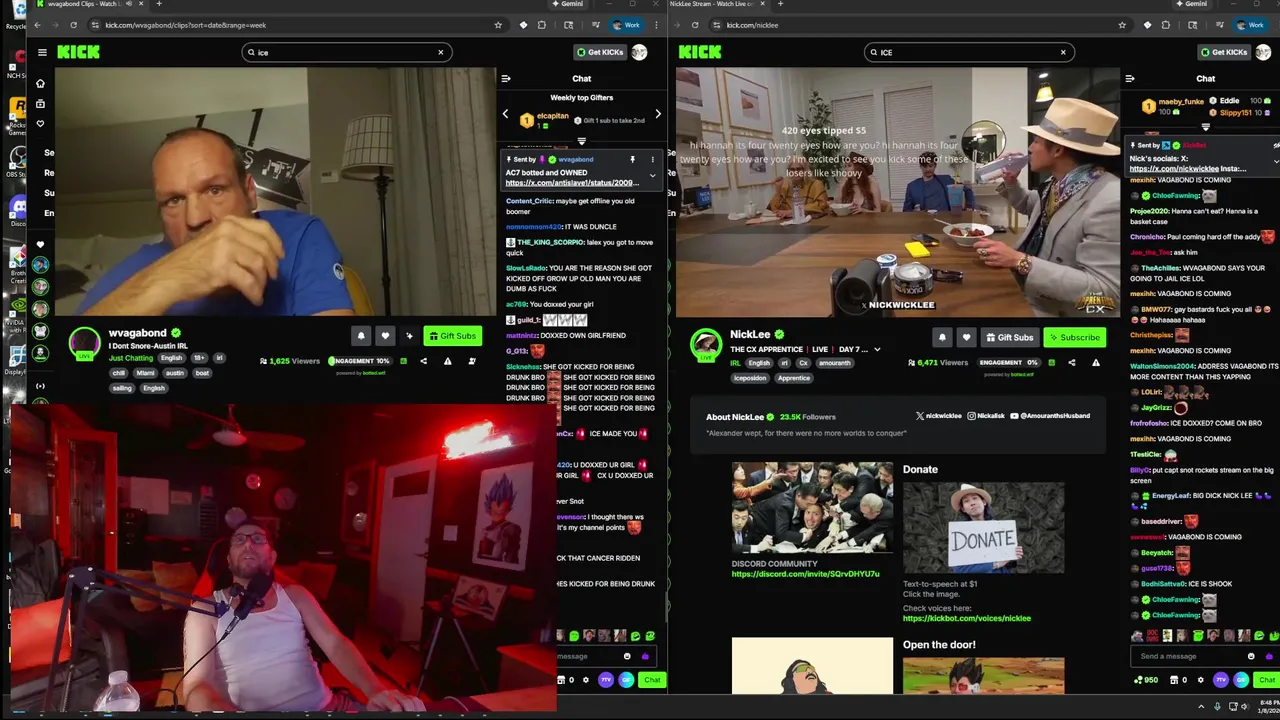1280x720 pixels.
Task: Report the NickLee stream
Action: click(1095, 362)
